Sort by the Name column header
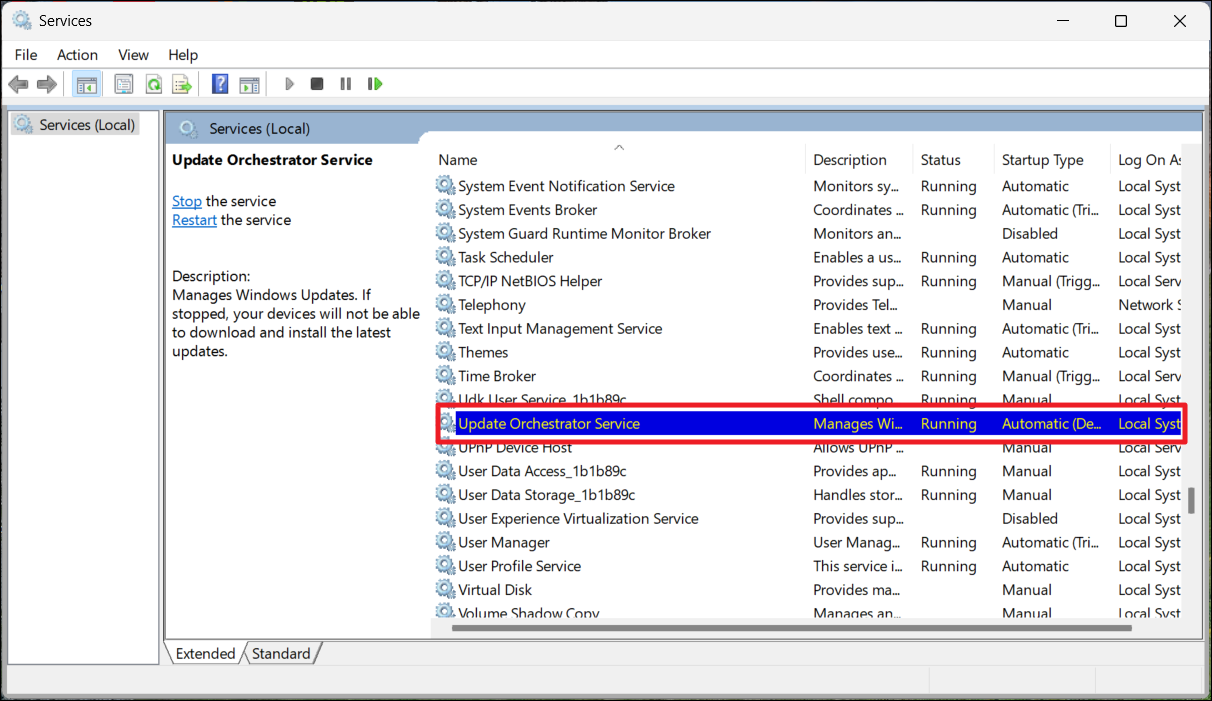 tap(457, 160)
